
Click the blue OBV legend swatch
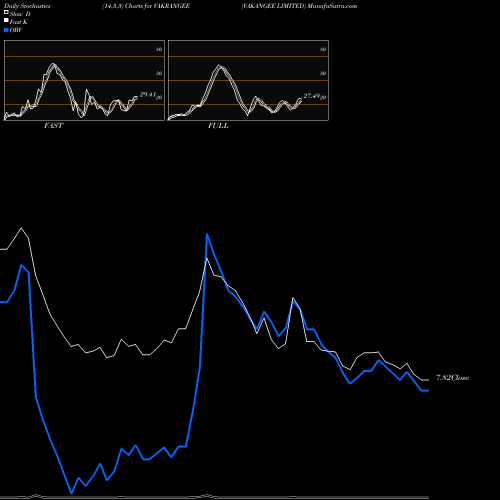coord(6,30)
